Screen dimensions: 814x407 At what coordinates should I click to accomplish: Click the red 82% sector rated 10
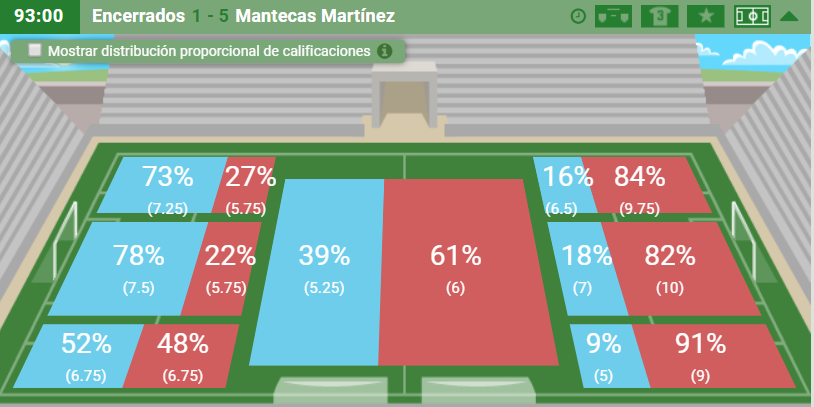(x=681, y=269)
